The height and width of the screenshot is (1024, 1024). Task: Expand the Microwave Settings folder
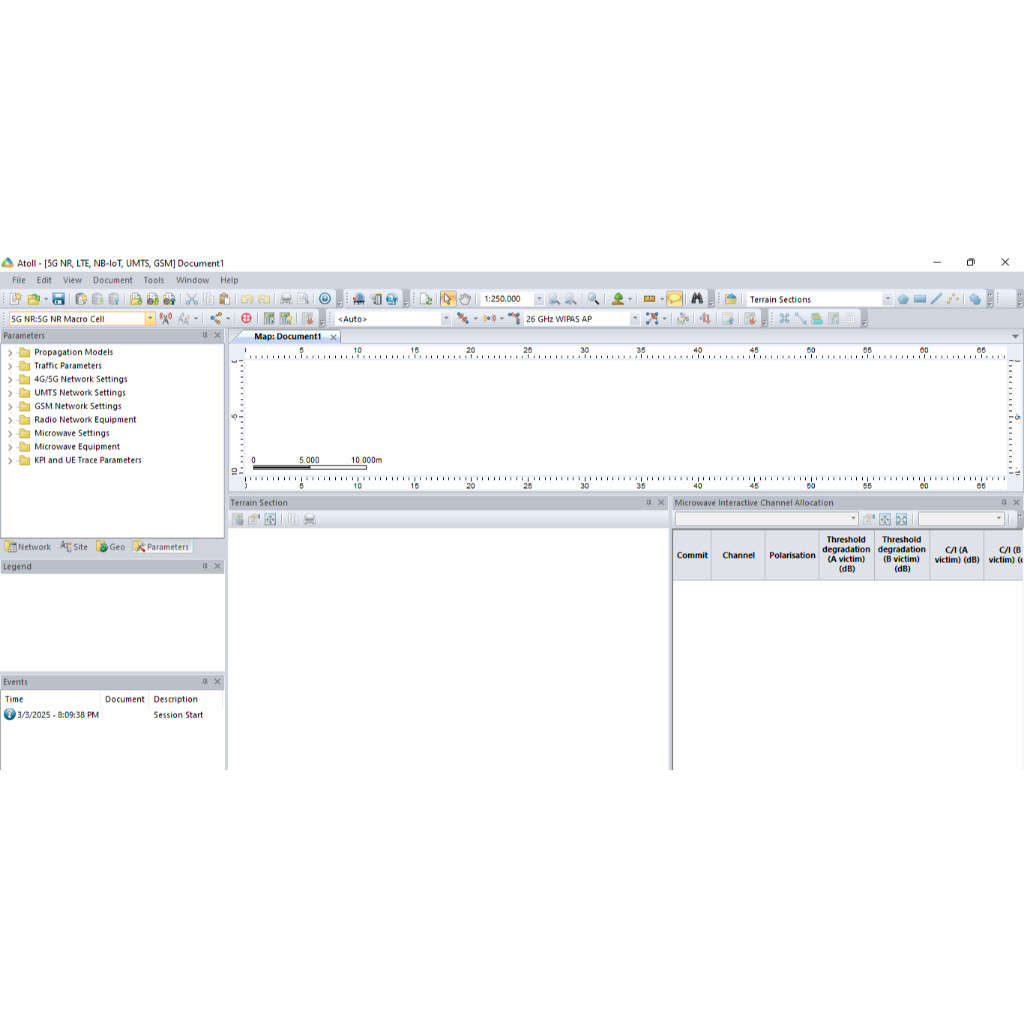(x=10, y=434)
